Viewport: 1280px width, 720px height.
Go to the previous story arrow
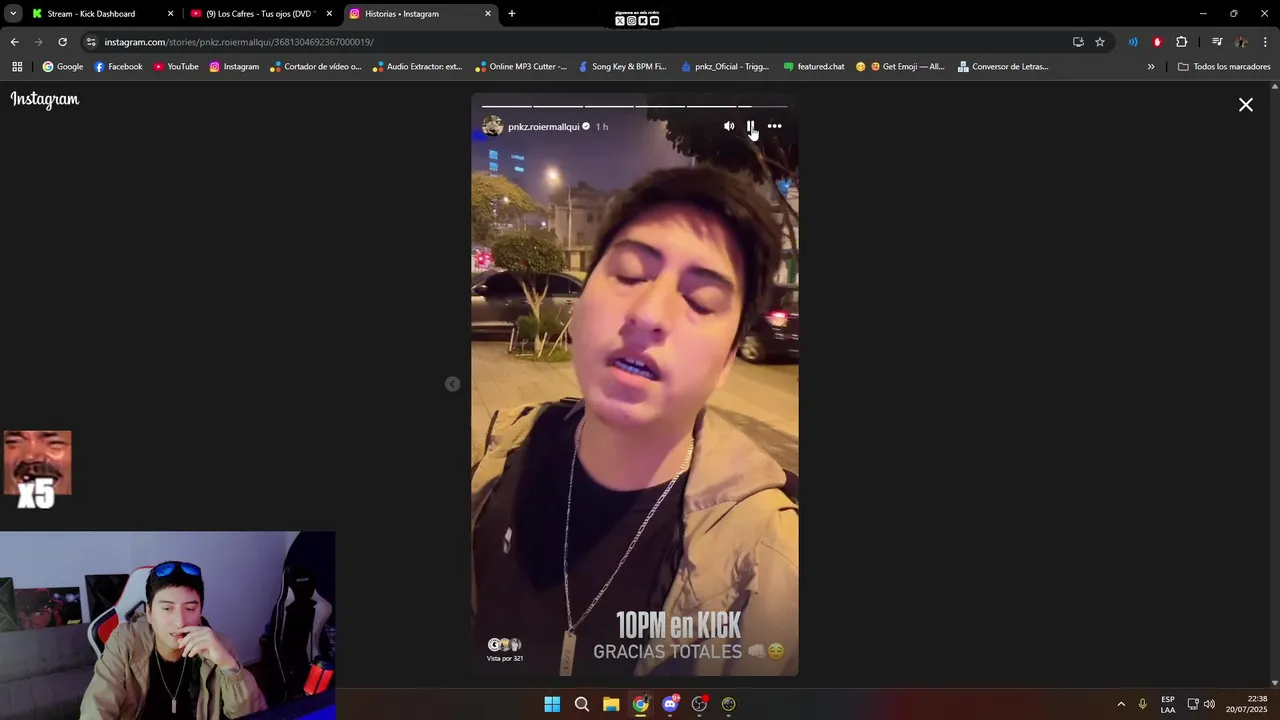click(452, 384)
